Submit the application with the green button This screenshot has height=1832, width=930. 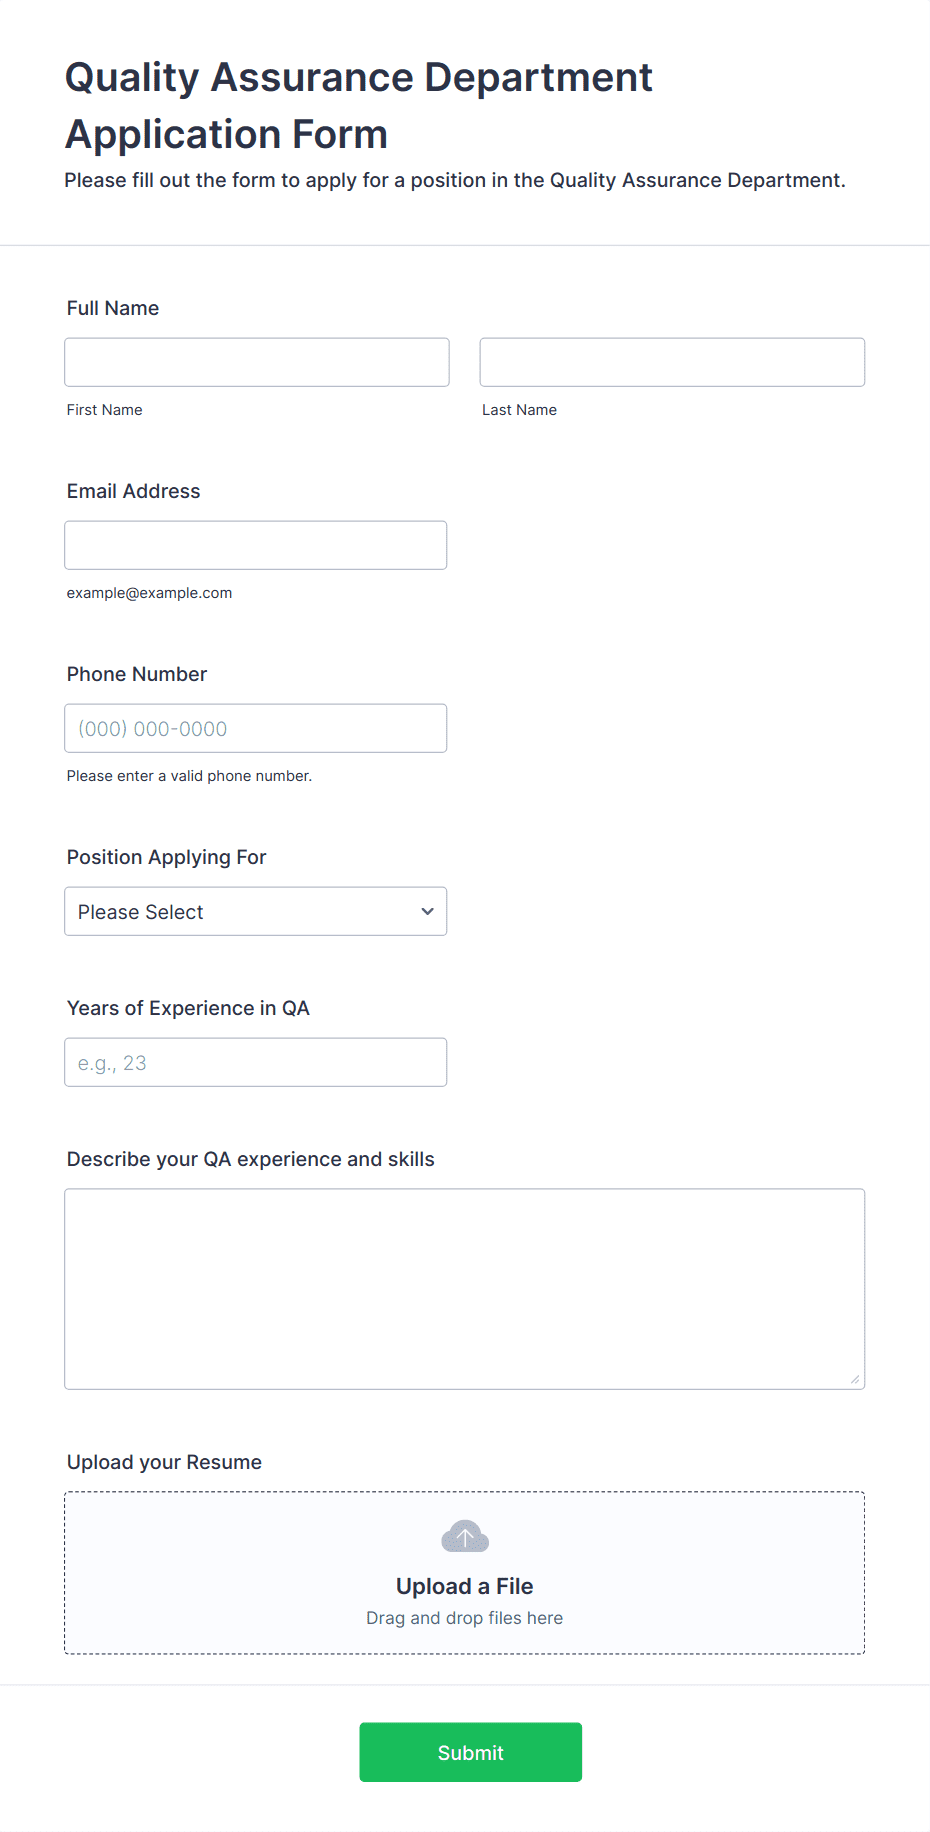pyautogui.click(x=471, y=1752)
